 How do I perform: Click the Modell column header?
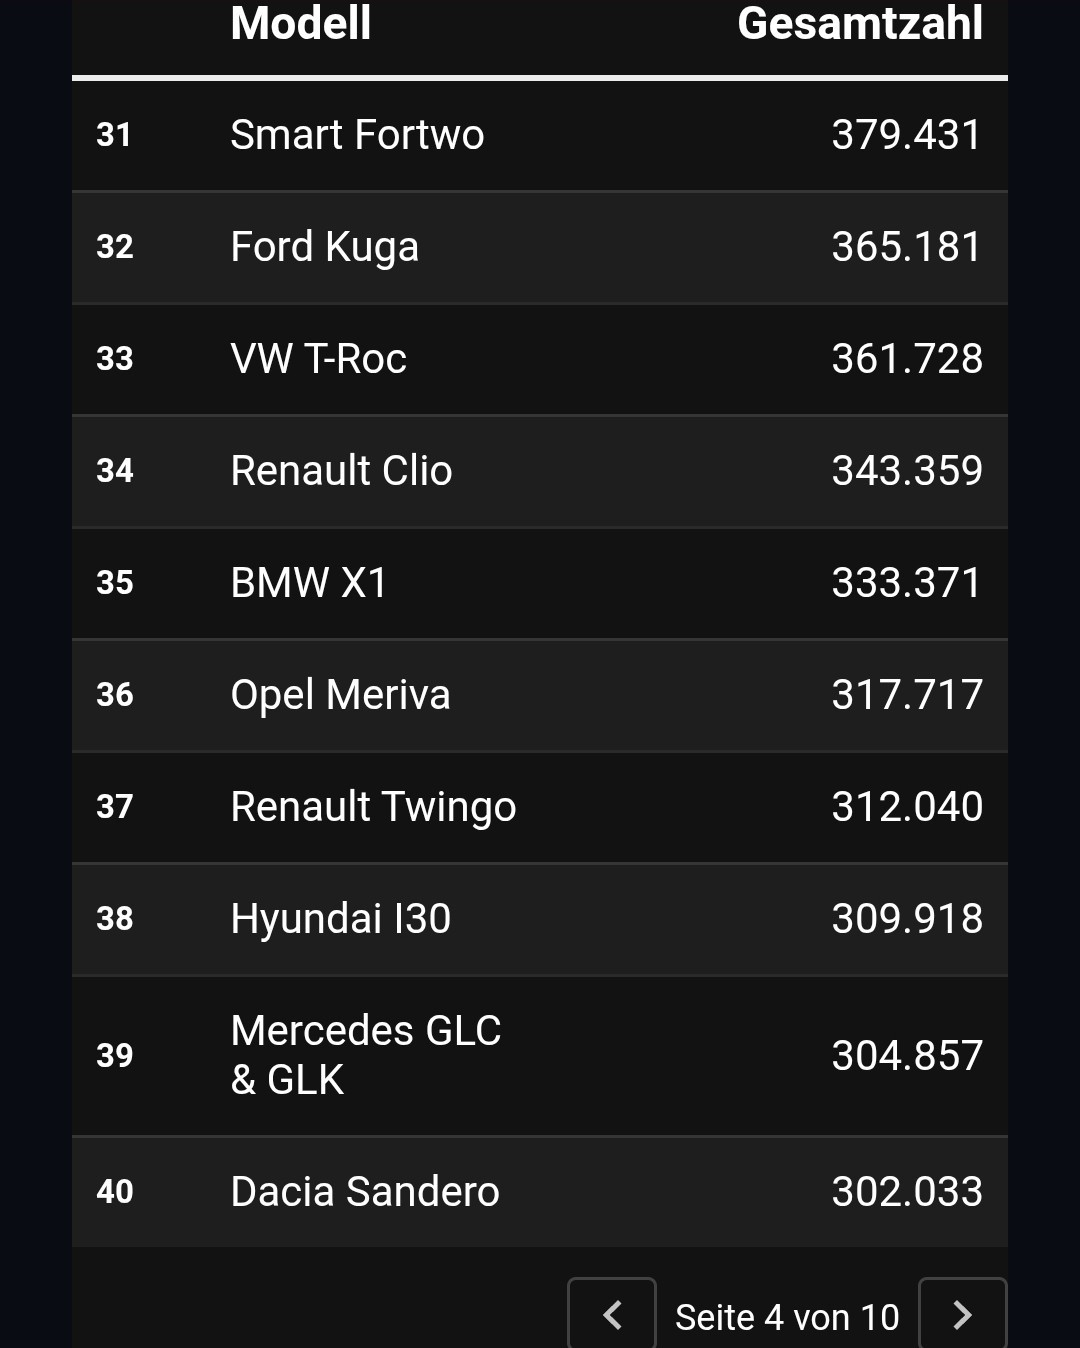(301, 23)
